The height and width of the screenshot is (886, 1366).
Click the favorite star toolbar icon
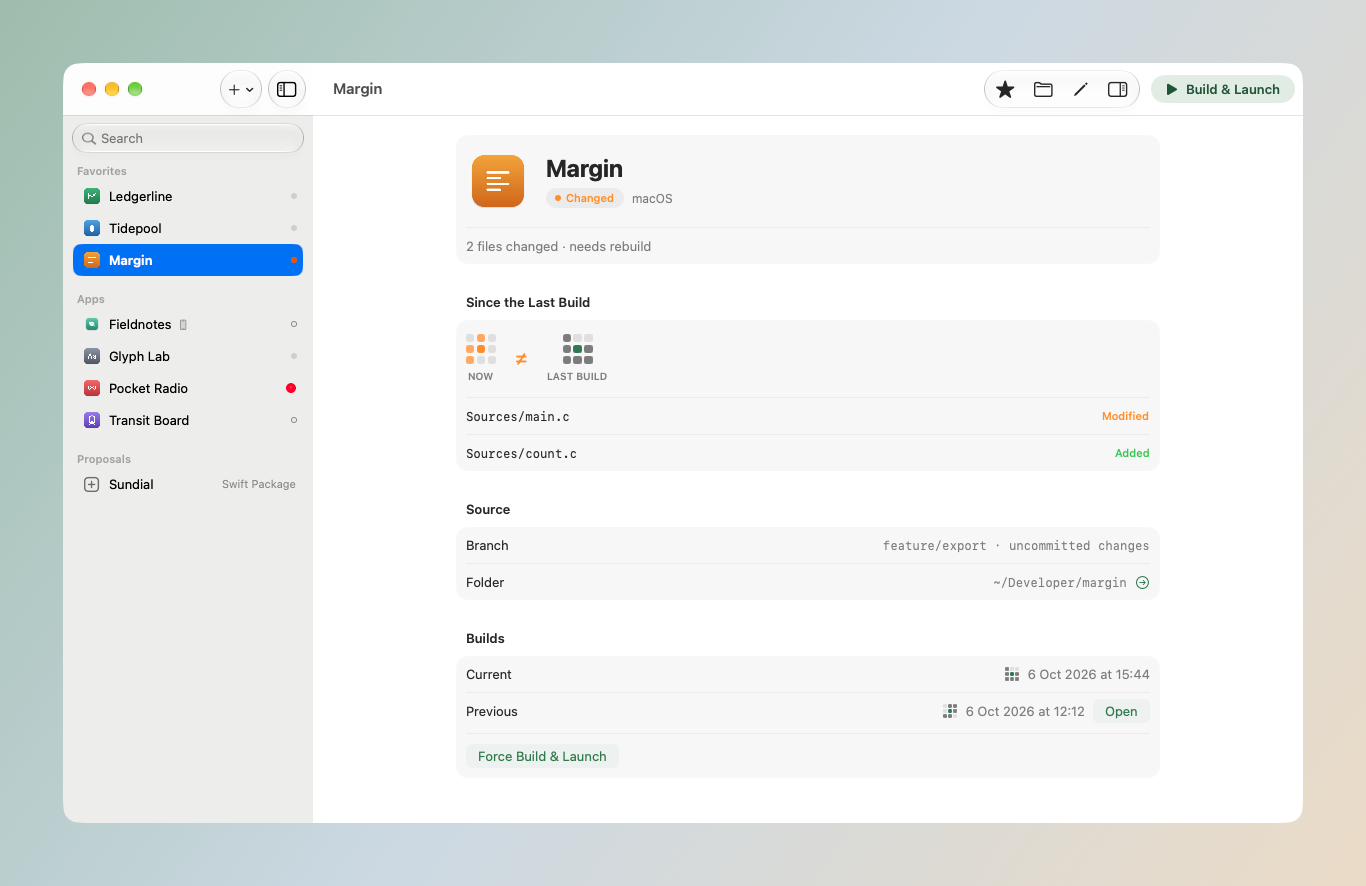(x=1005, y=89)
